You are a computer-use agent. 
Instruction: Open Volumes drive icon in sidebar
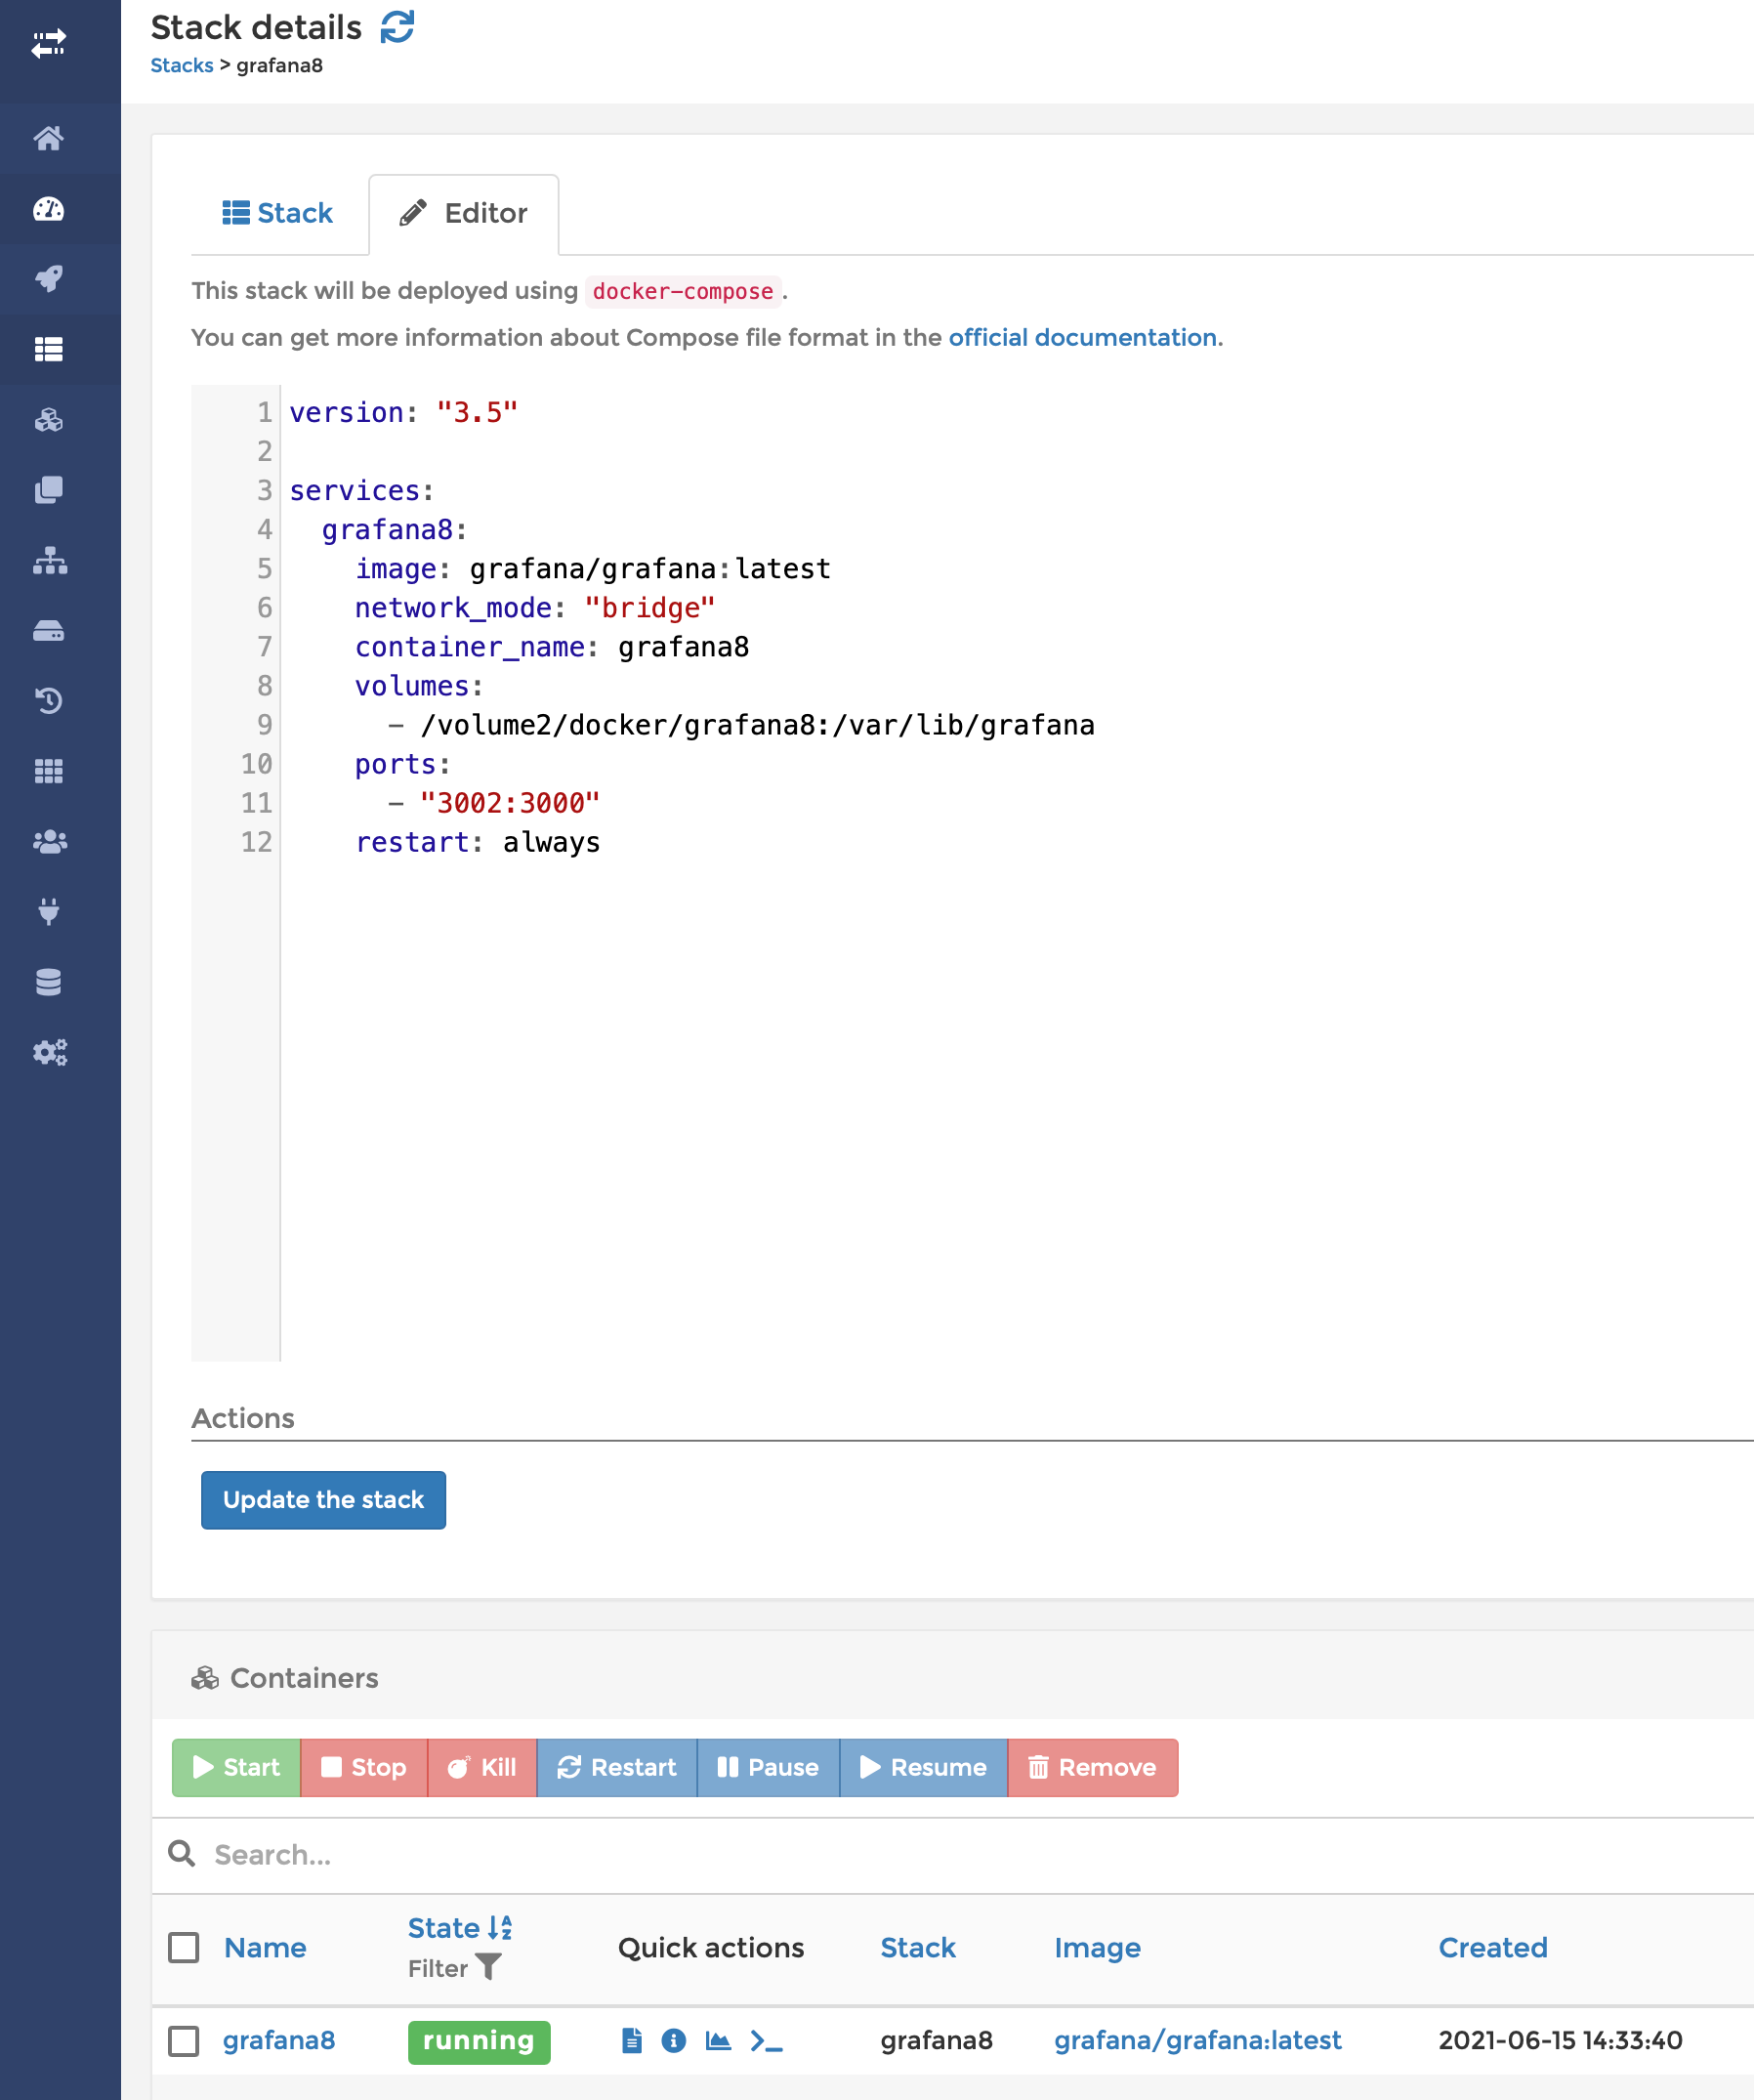[x=48, y=631]
